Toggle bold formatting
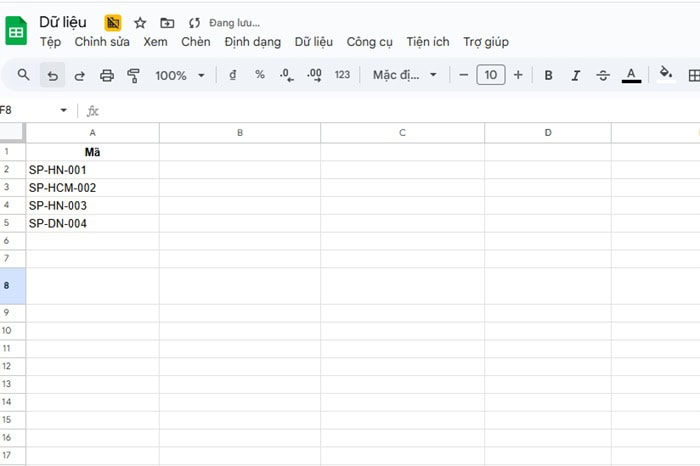The width and height of the screenshot is (700, 466). pyautogui.click(x=548, y=75)
